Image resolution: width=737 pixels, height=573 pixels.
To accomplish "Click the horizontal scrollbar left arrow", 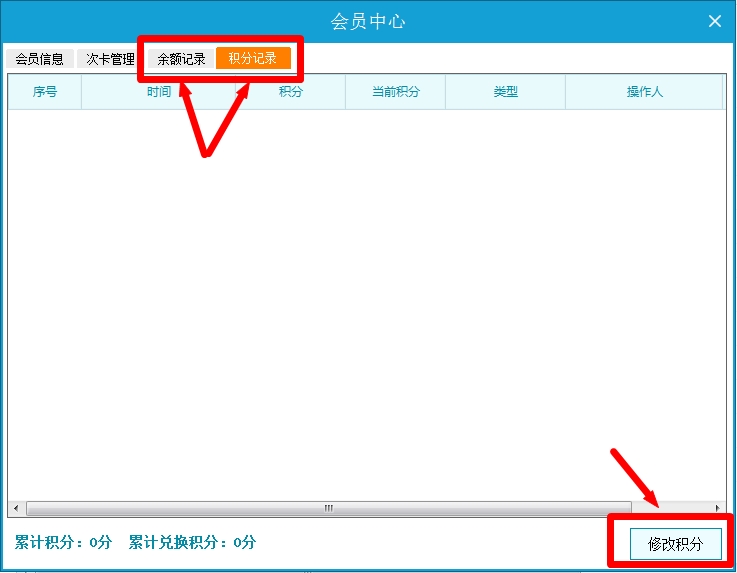I will pos(14,508).
